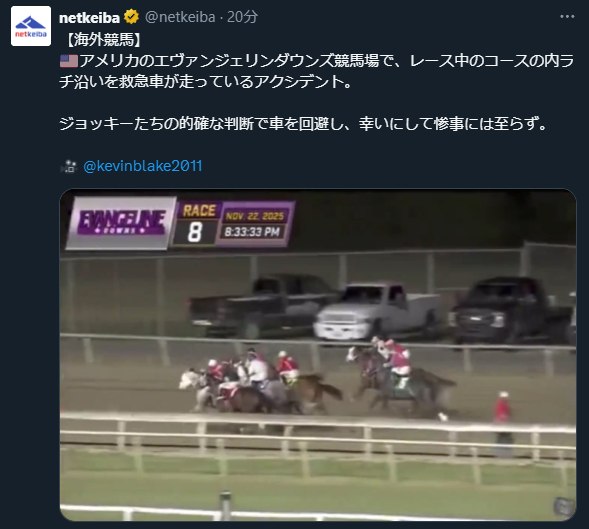The width and height of the screenshot is (589, 529).
Task: Click the gold verified badge beside netkeiba
Action: [x=131, y=17]
